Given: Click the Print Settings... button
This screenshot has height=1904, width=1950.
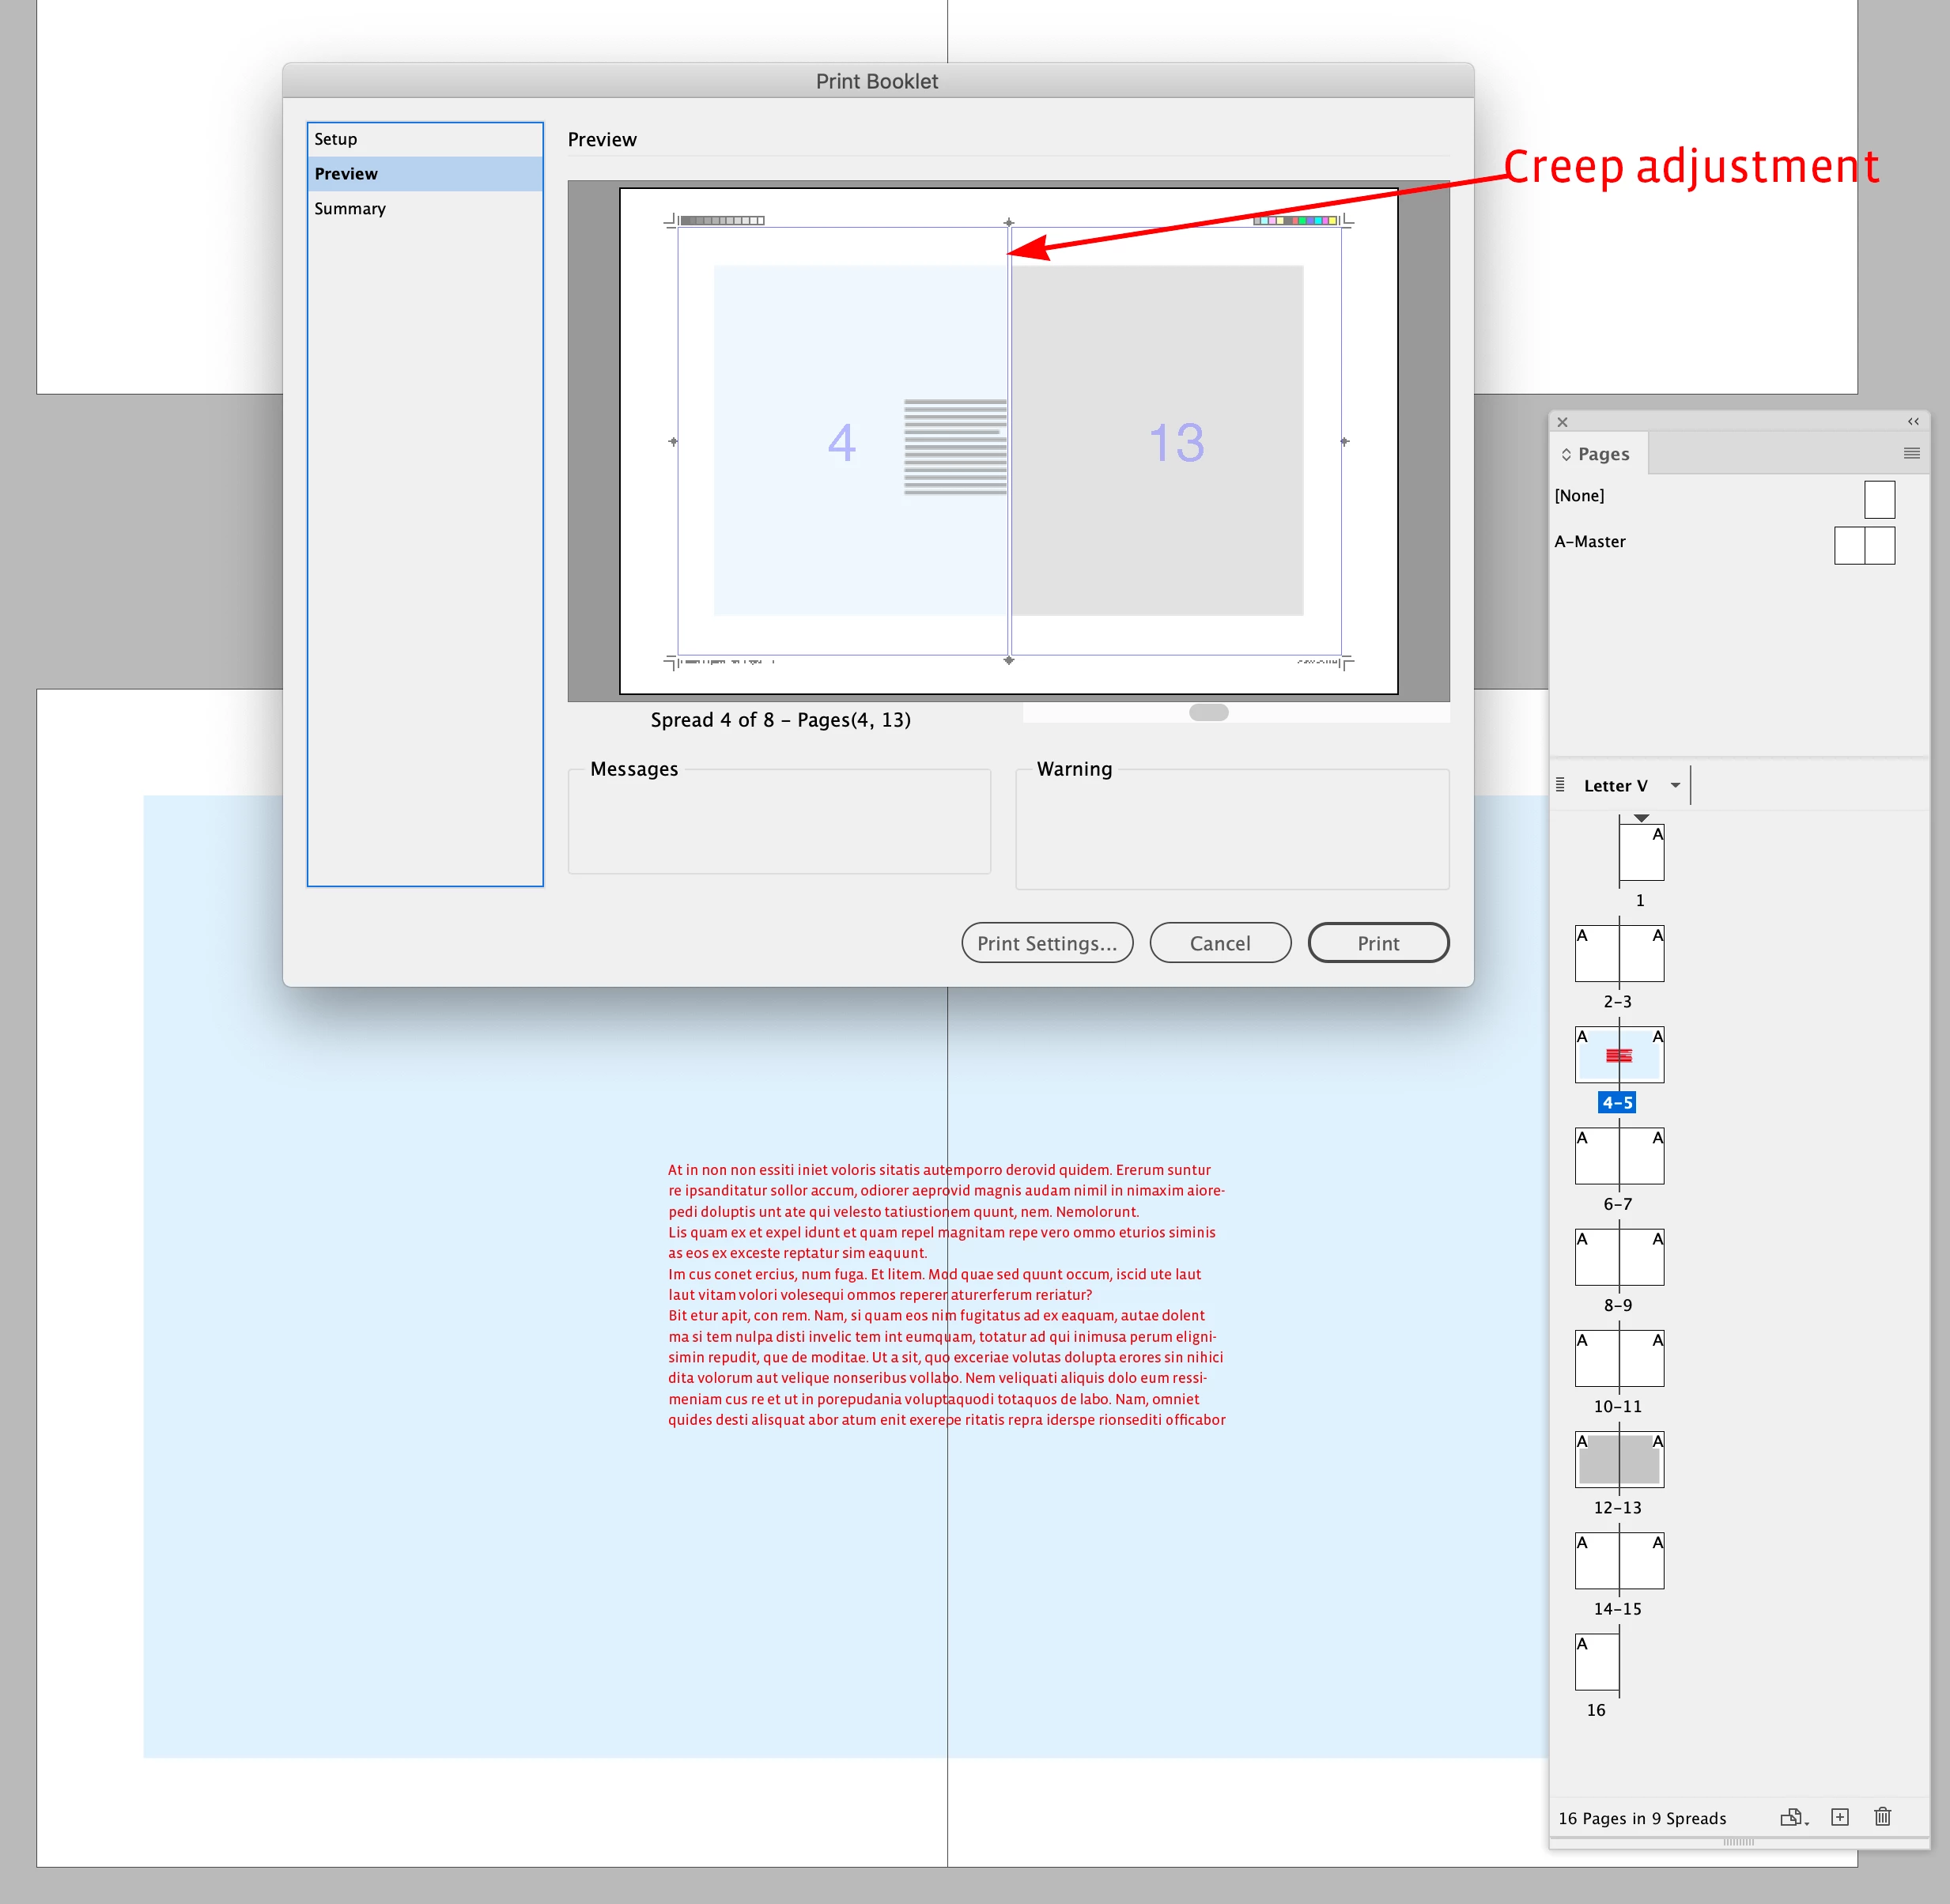Looking at the screenshot, I should click(1046, 943).
